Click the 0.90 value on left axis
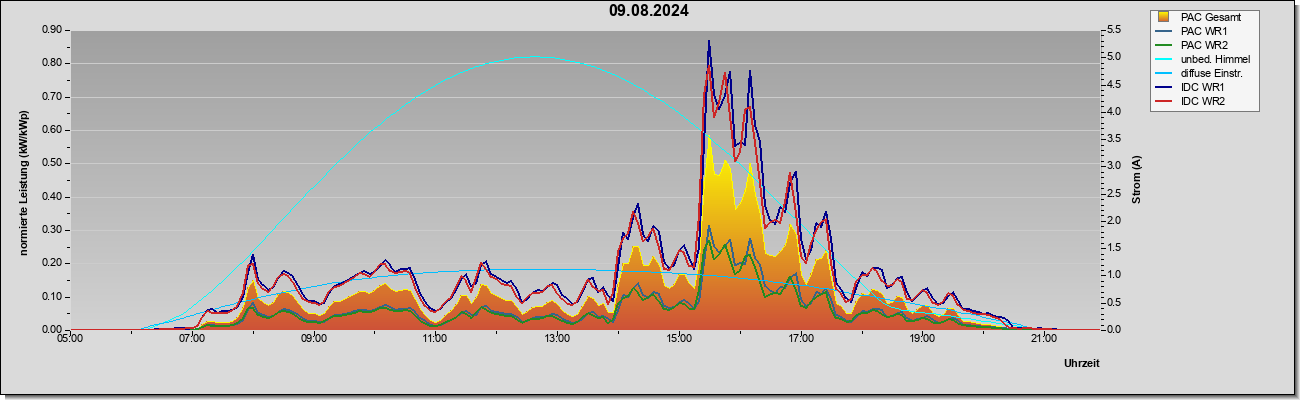 52,30
